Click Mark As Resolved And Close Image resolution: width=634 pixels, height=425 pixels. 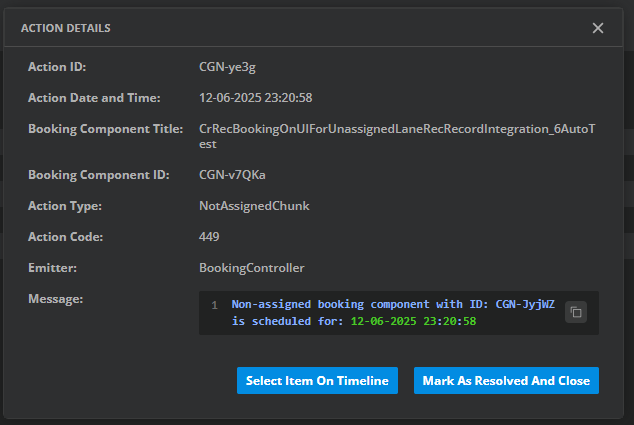(506, 381)
